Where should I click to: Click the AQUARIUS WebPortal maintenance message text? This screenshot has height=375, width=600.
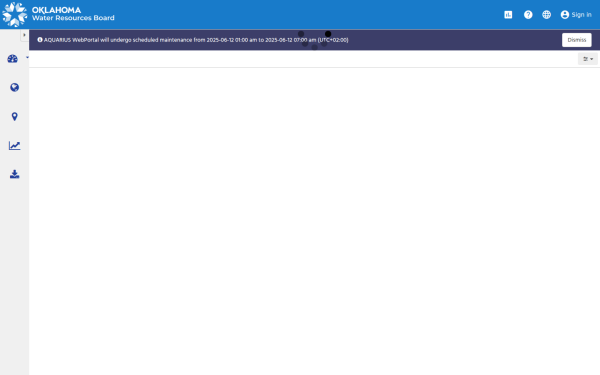coord(196,40)
